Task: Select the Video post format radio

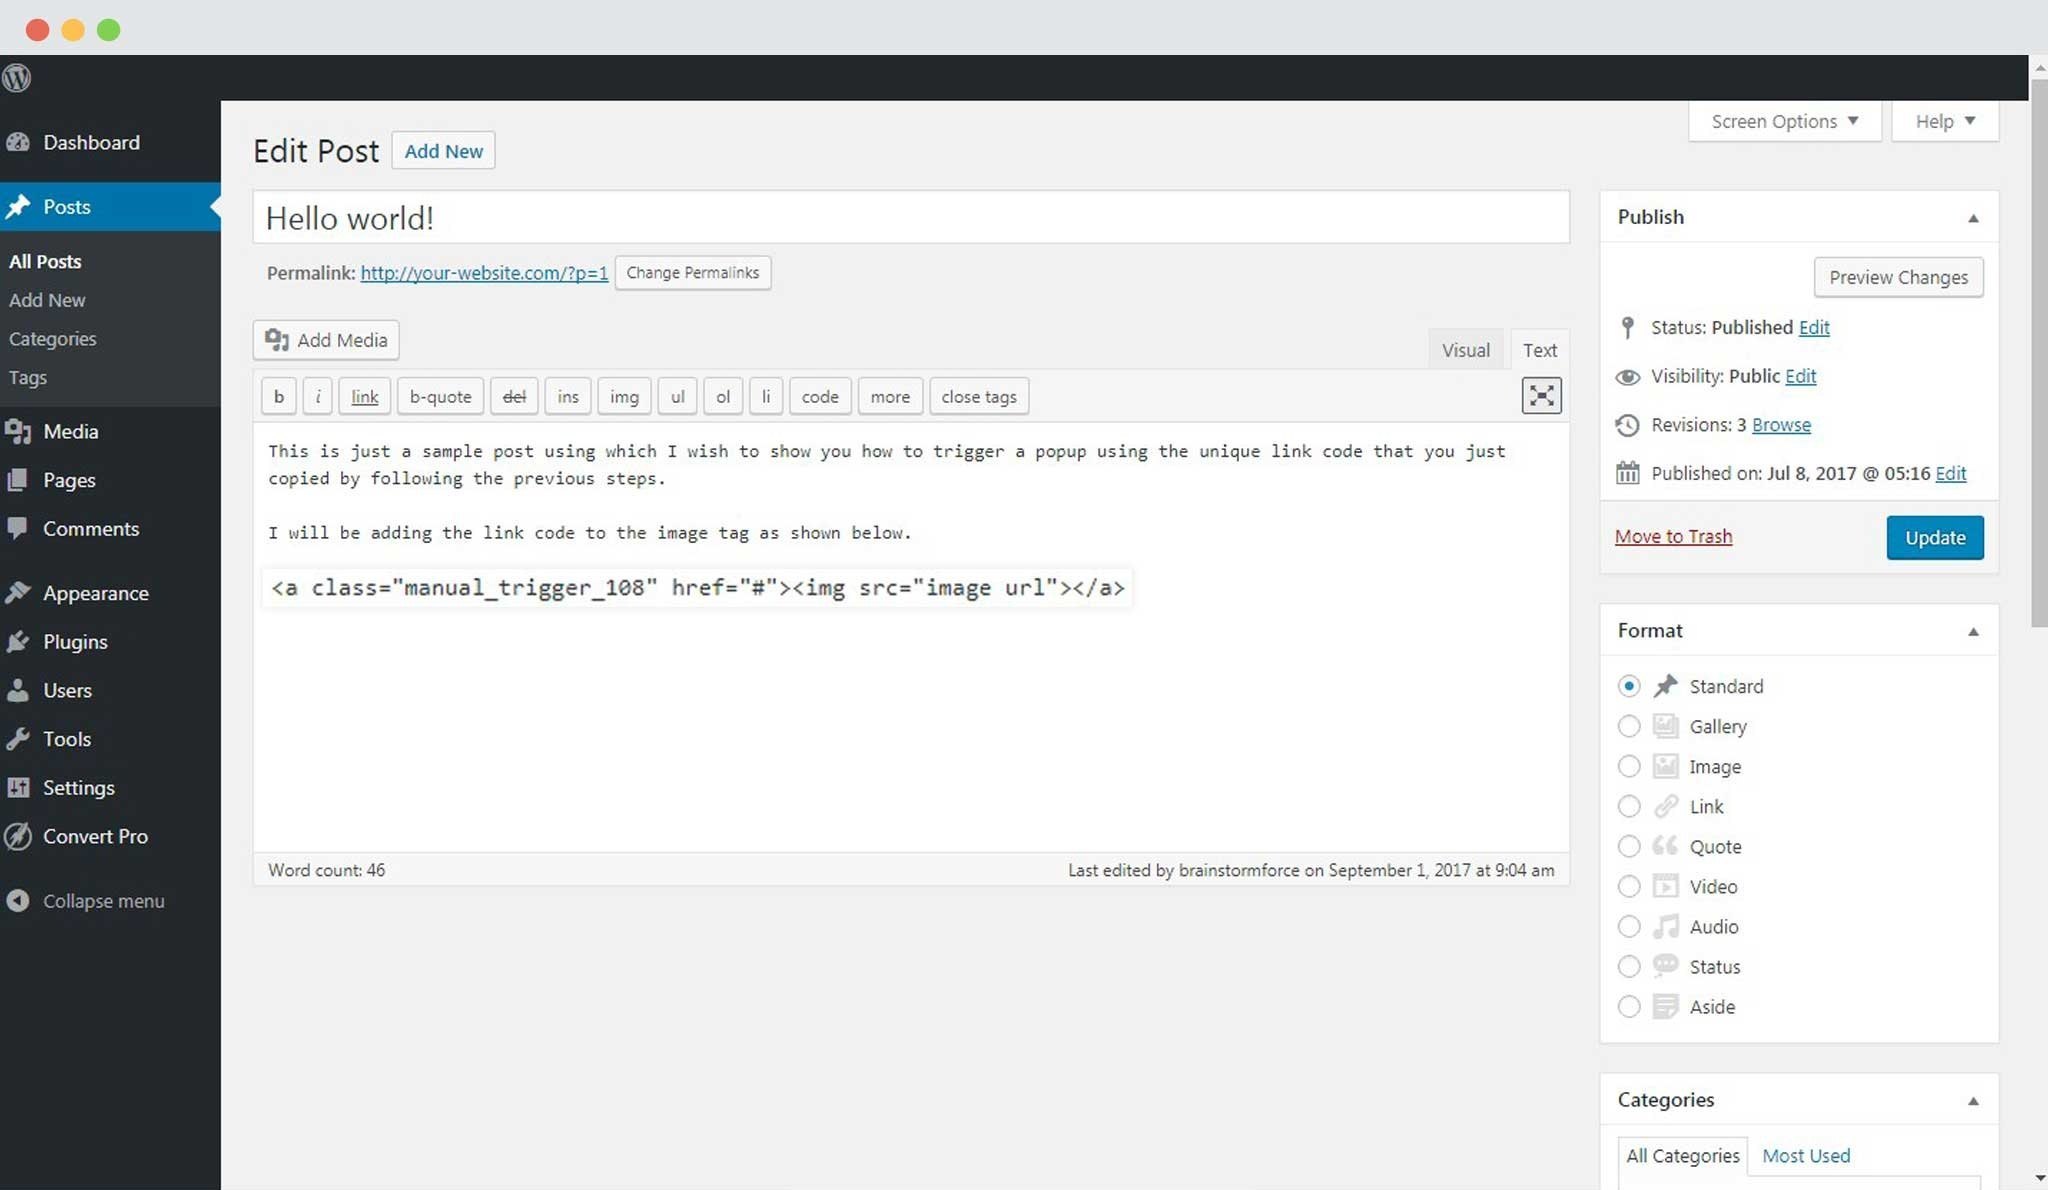Action: [1629, 886]
